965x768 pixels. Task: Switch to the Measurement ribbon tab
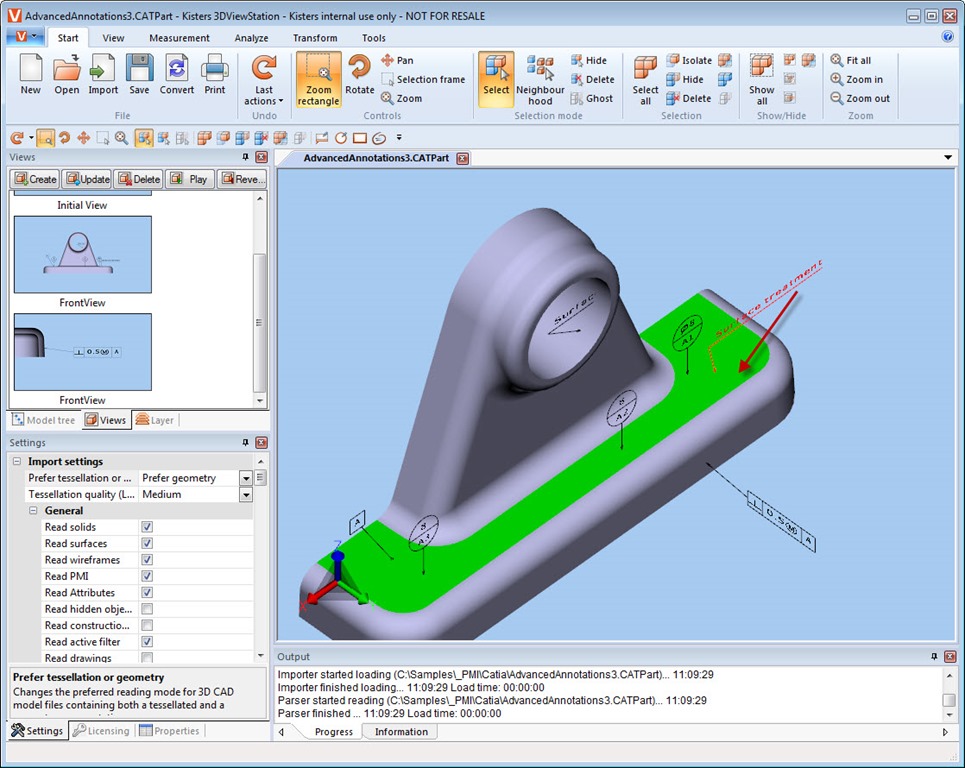coord(179,38)
